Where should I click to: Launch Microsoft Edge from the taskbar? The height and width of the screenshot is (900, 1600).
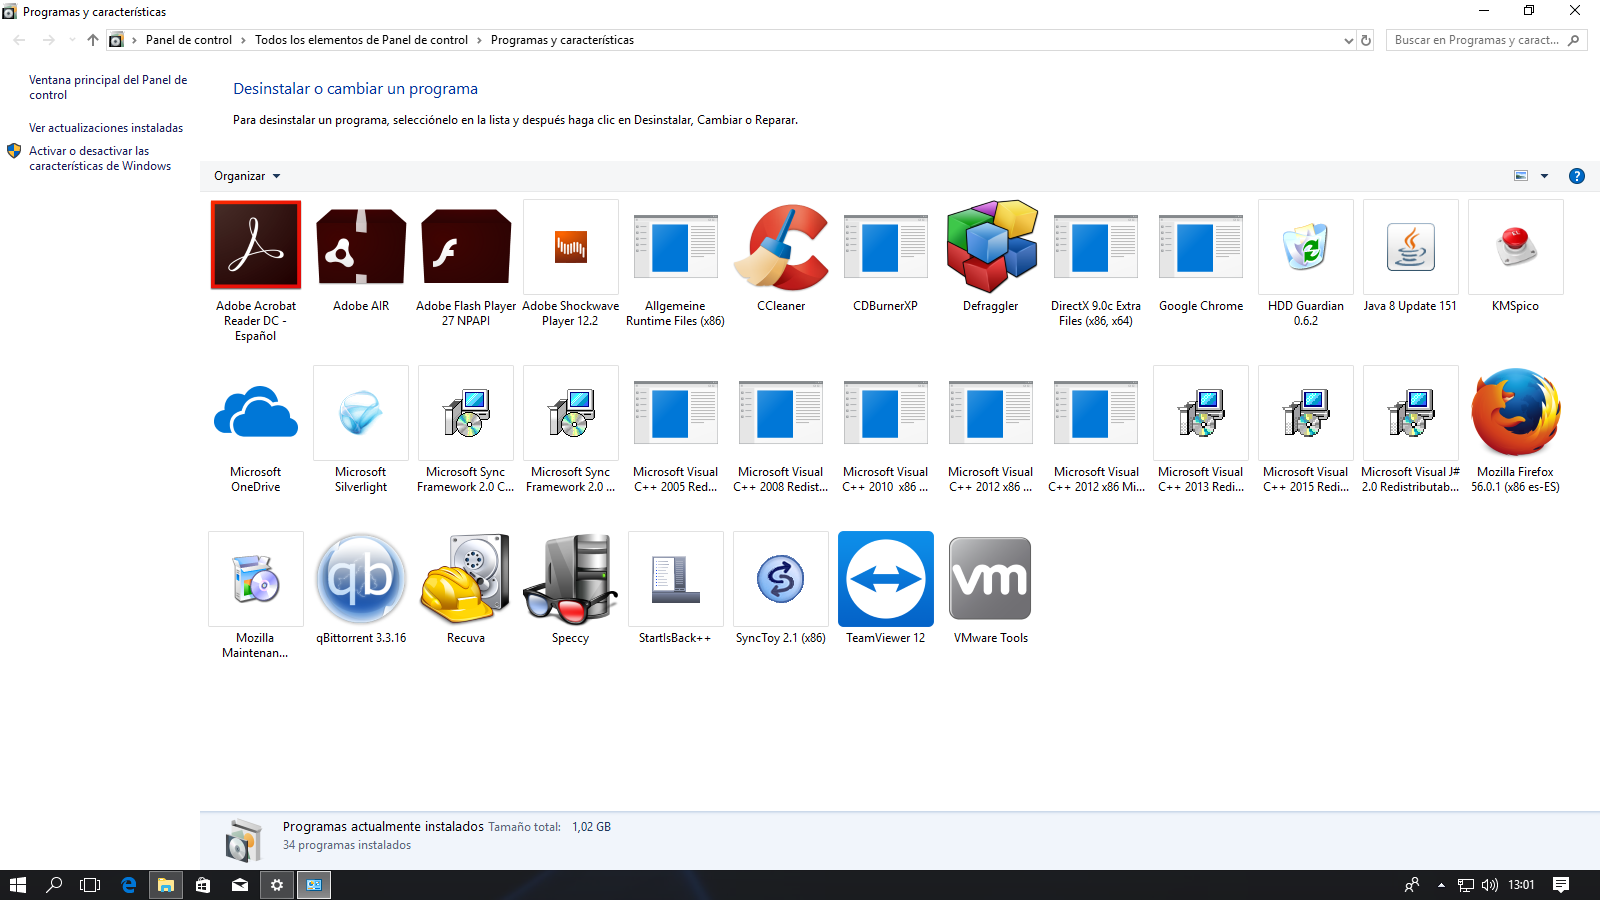129,885
